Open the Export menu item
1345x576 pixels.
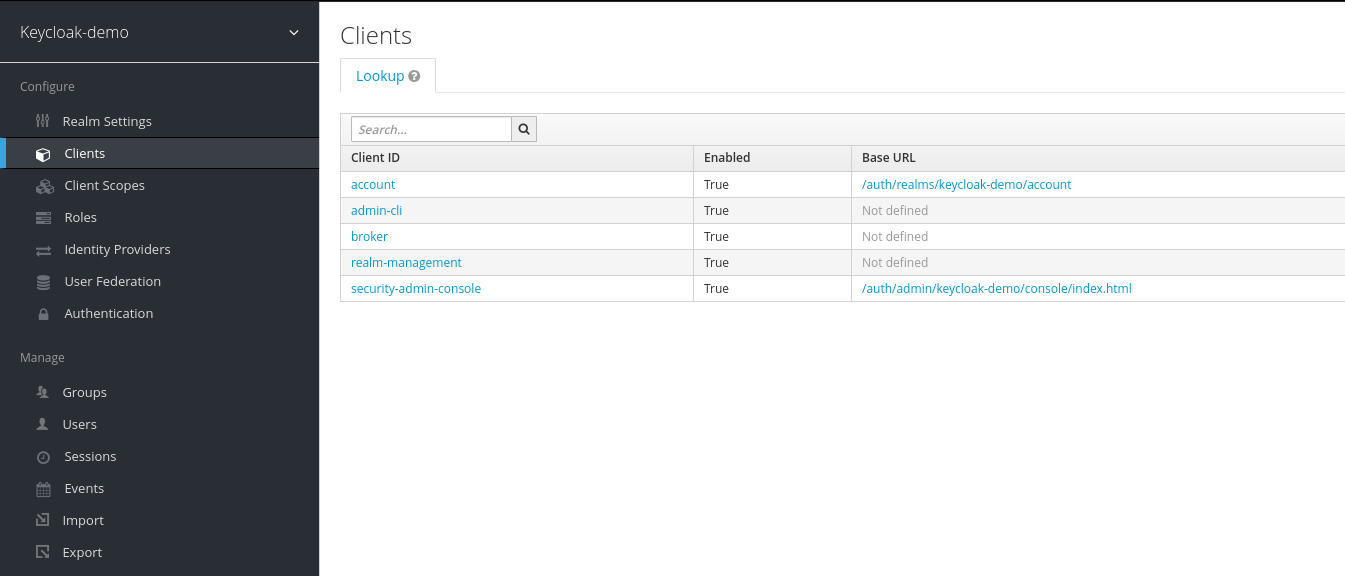(82, 552)
